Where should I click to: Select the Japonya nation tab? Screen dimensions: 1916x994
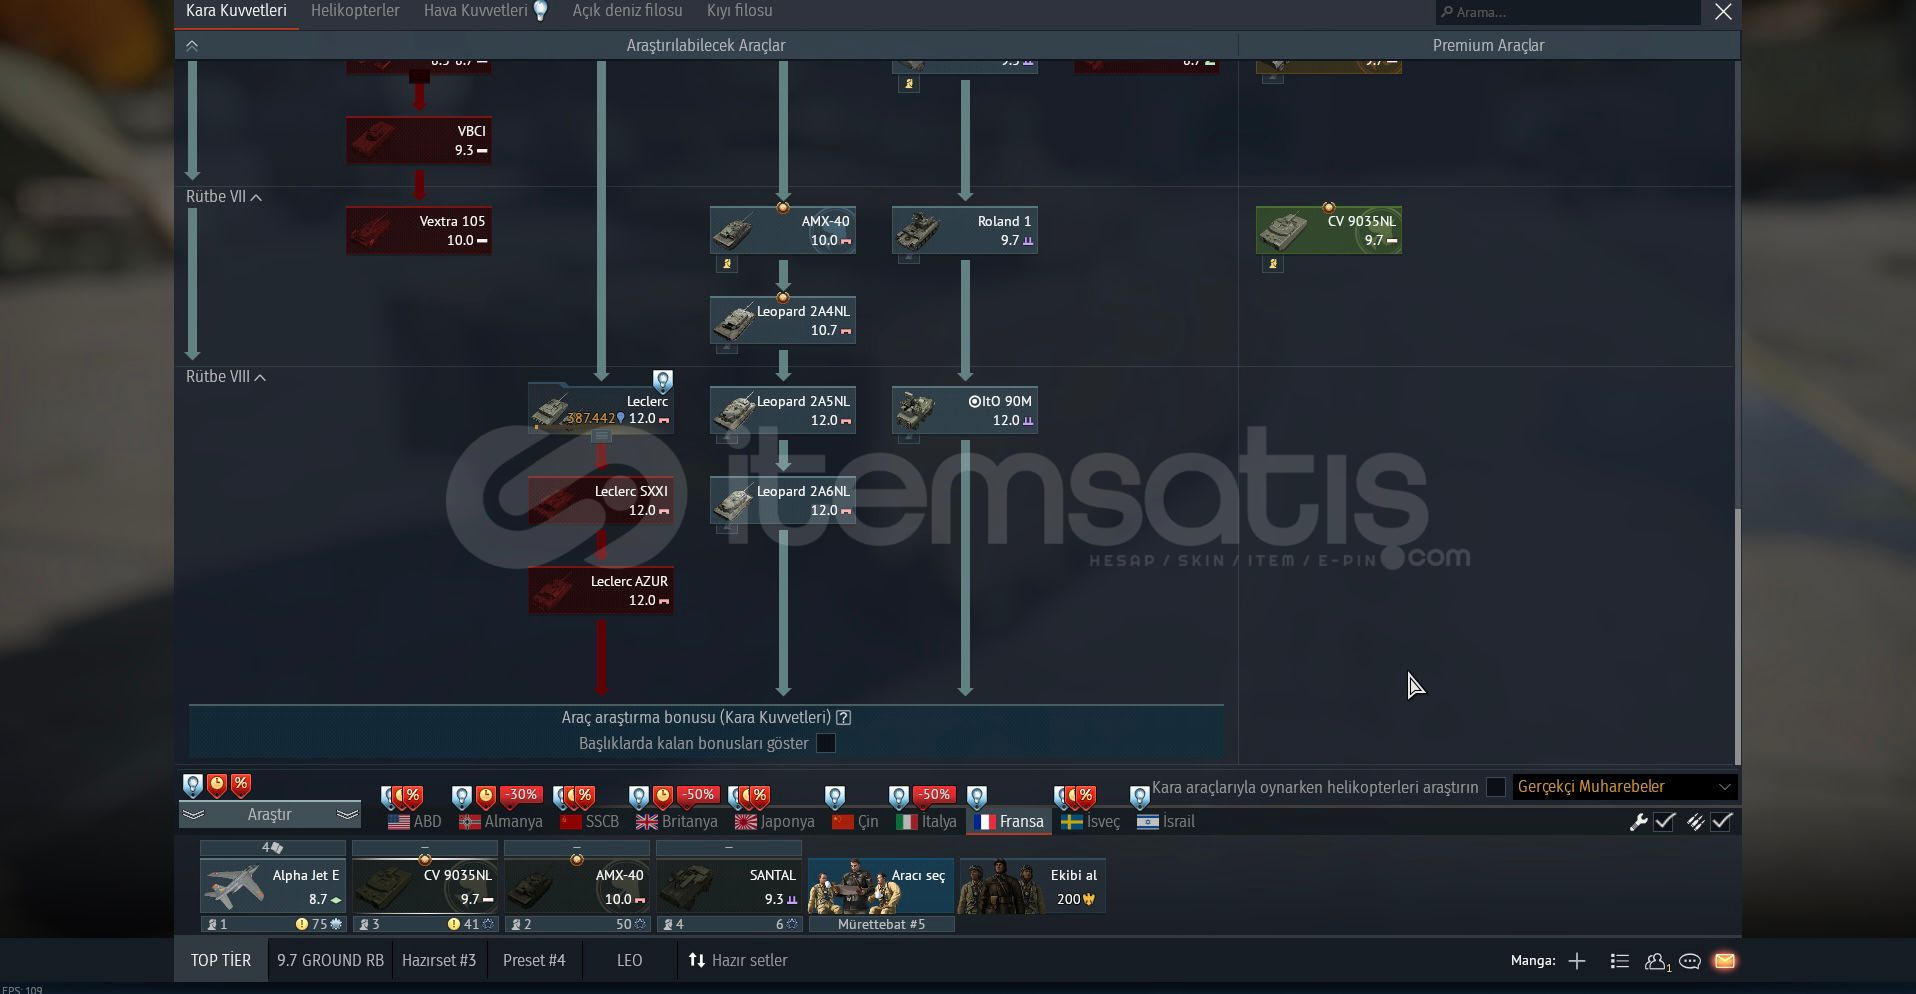(x=775, y=822)
